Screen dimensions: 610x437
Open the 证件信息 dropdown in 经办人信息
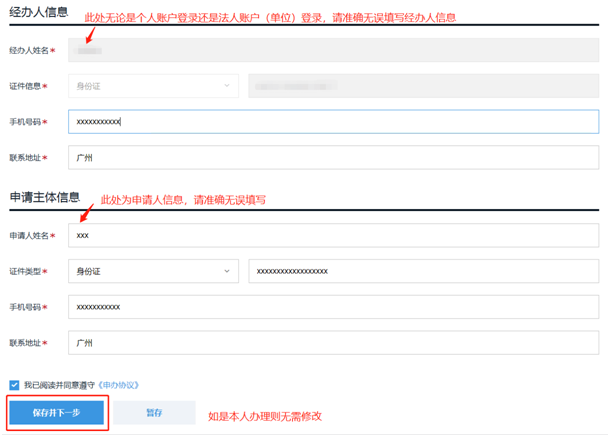[153, 86]
